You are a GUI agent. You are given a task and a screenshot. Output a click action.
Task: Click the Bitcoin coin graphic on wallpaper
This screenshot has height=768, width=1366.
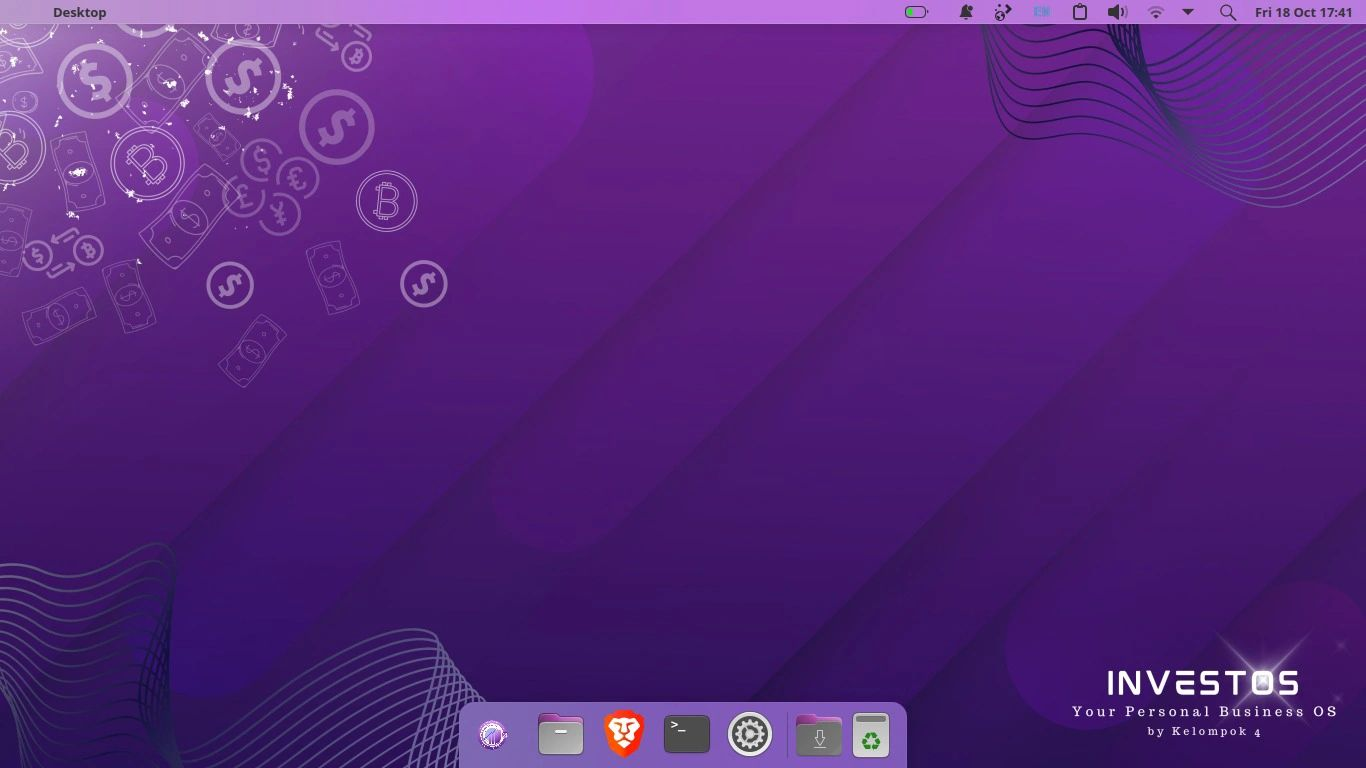386,202
